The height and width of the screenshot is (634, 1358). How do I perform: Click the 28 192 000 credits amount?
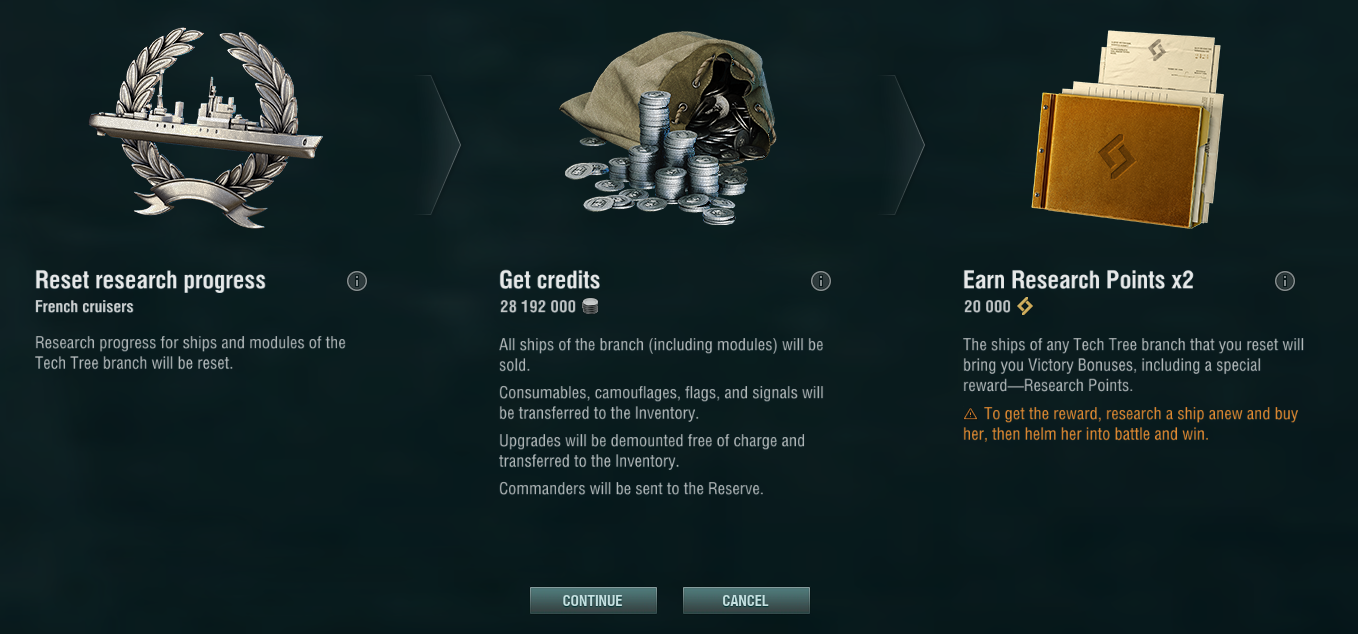(537, 307)
